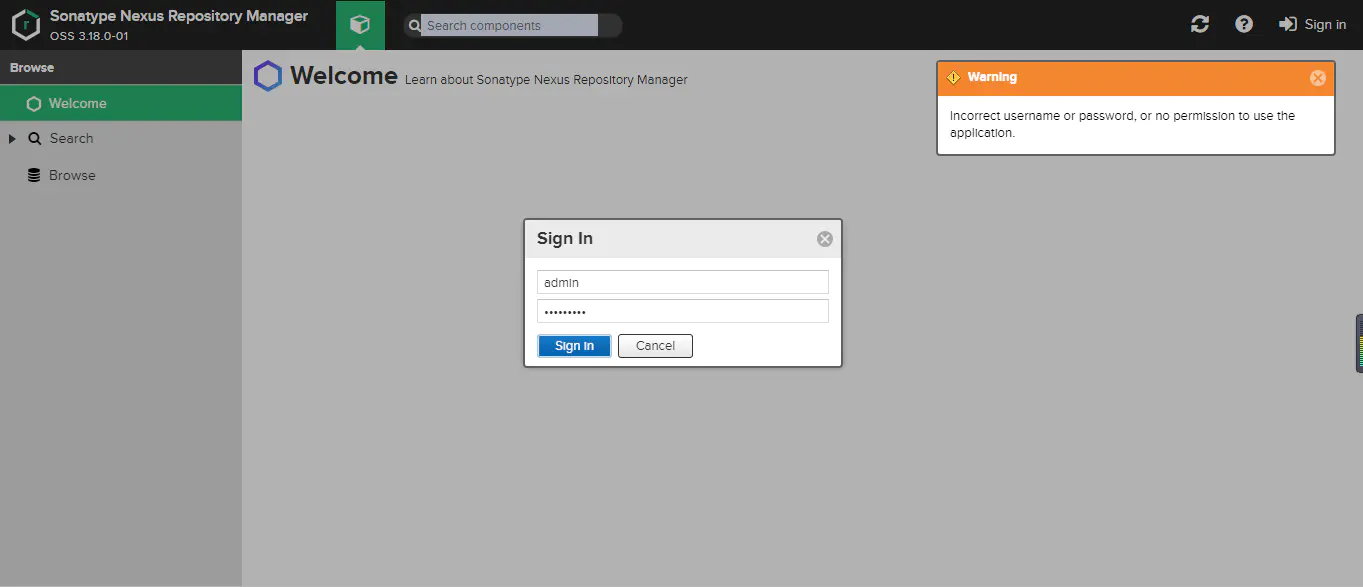1363x587 pixels.
Task: Click the scrollbar at the right edge
Action: point(1358,342)
